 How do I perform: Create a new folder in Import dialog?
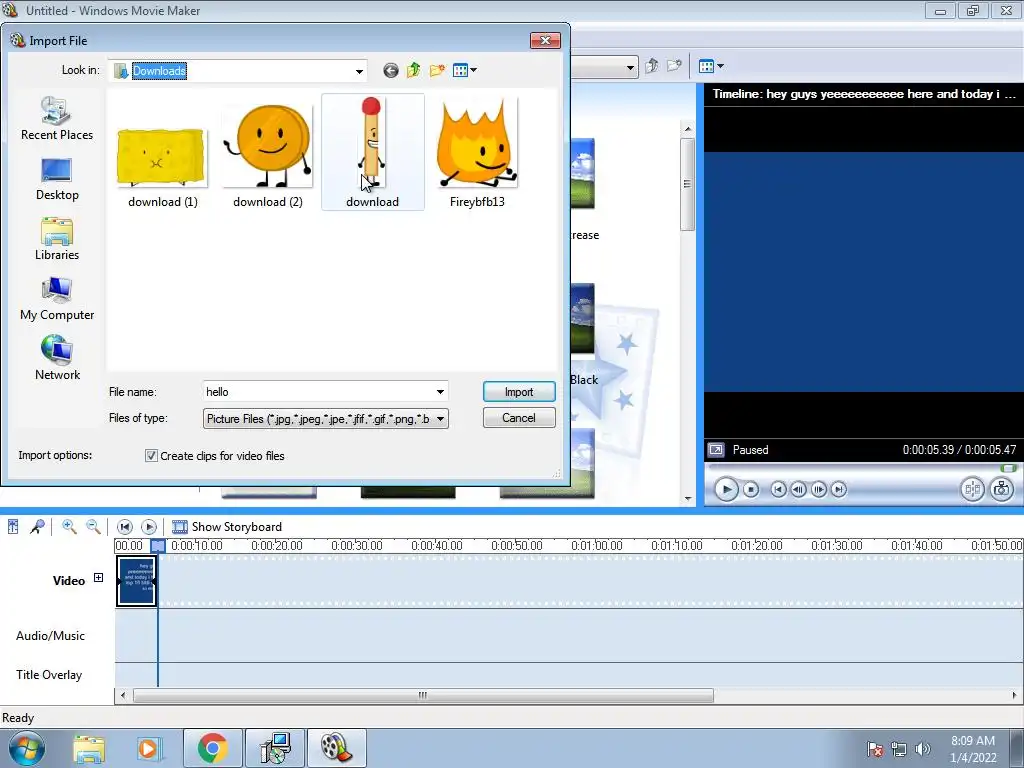[x=437, y=70]
